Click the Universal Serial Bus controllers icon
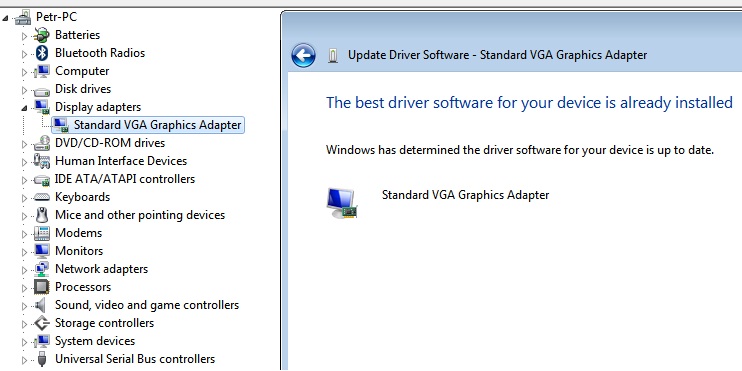The width and height of the screenshot is (742, 371). click(42, 359)
